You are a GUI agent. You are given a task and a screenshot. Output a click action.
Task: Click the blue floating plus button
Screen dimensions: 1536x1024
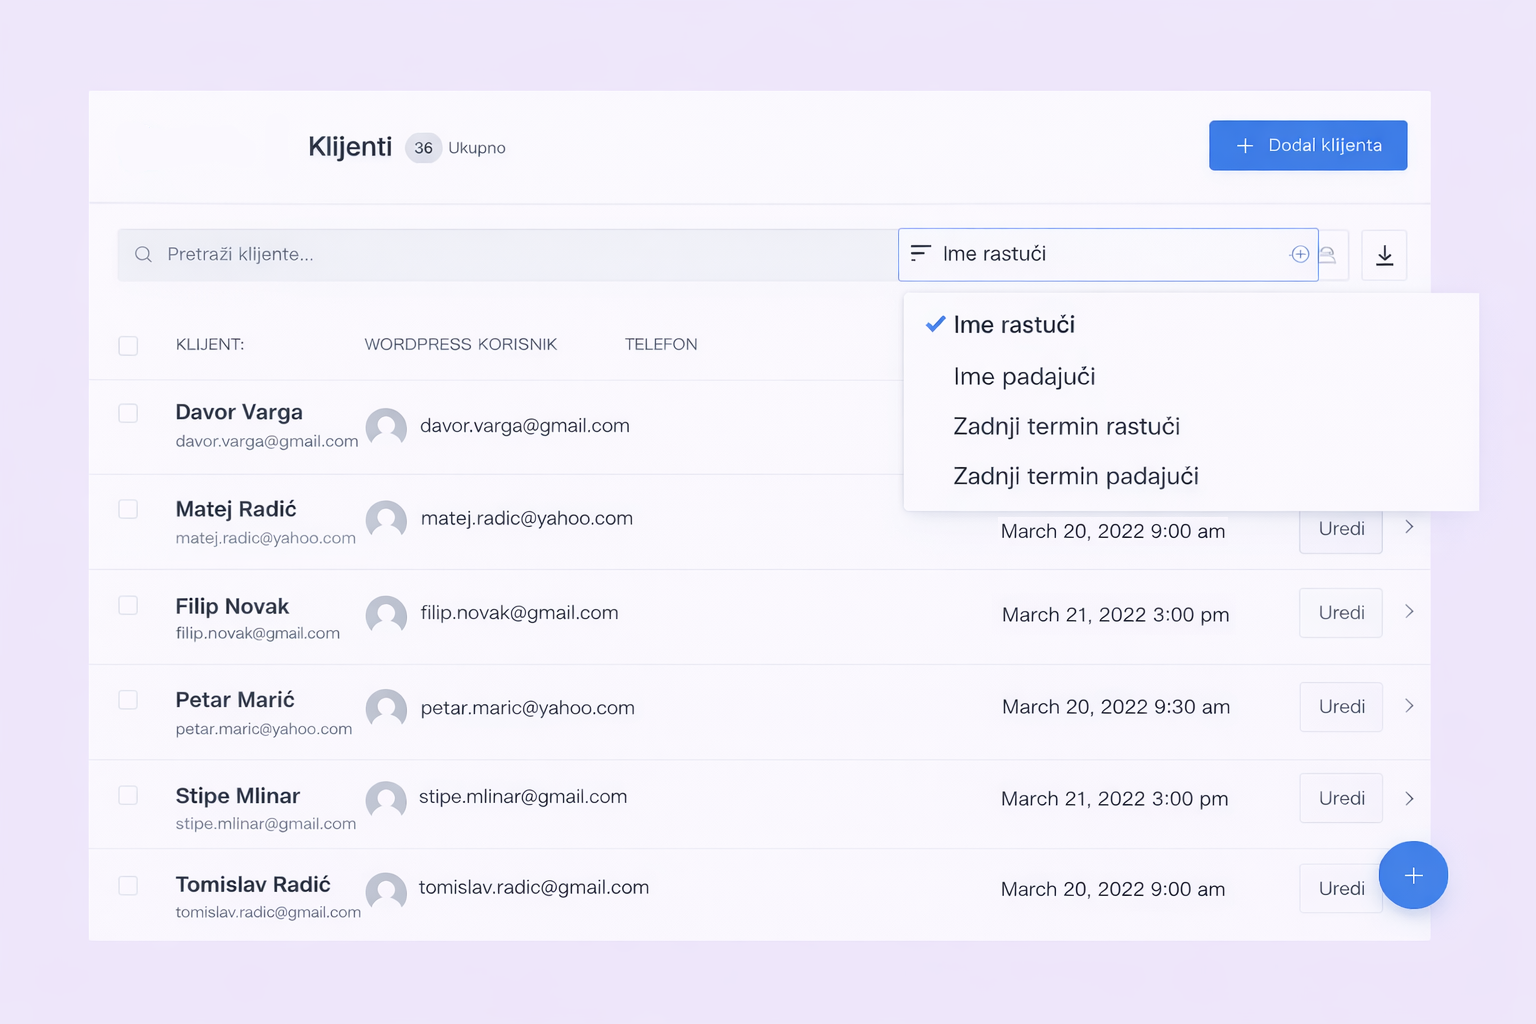(1413, 875)
